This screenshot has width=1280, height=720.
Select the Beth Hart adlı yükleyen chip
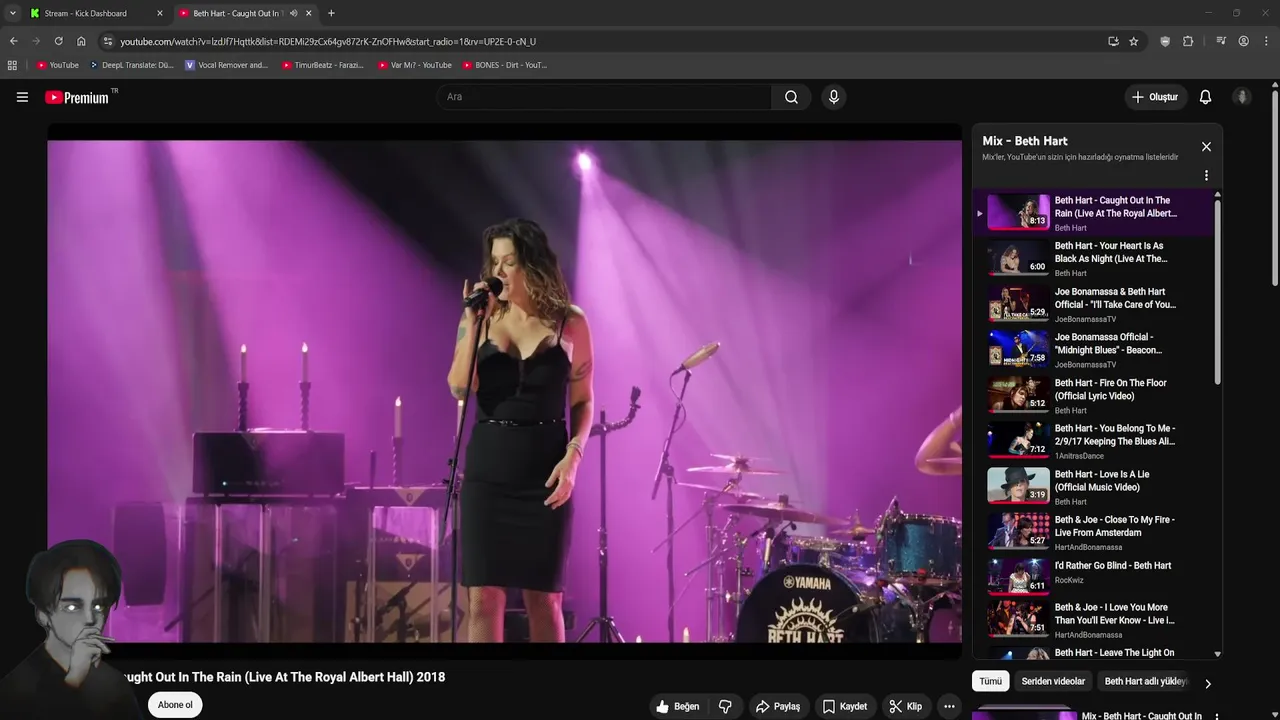1146,681
